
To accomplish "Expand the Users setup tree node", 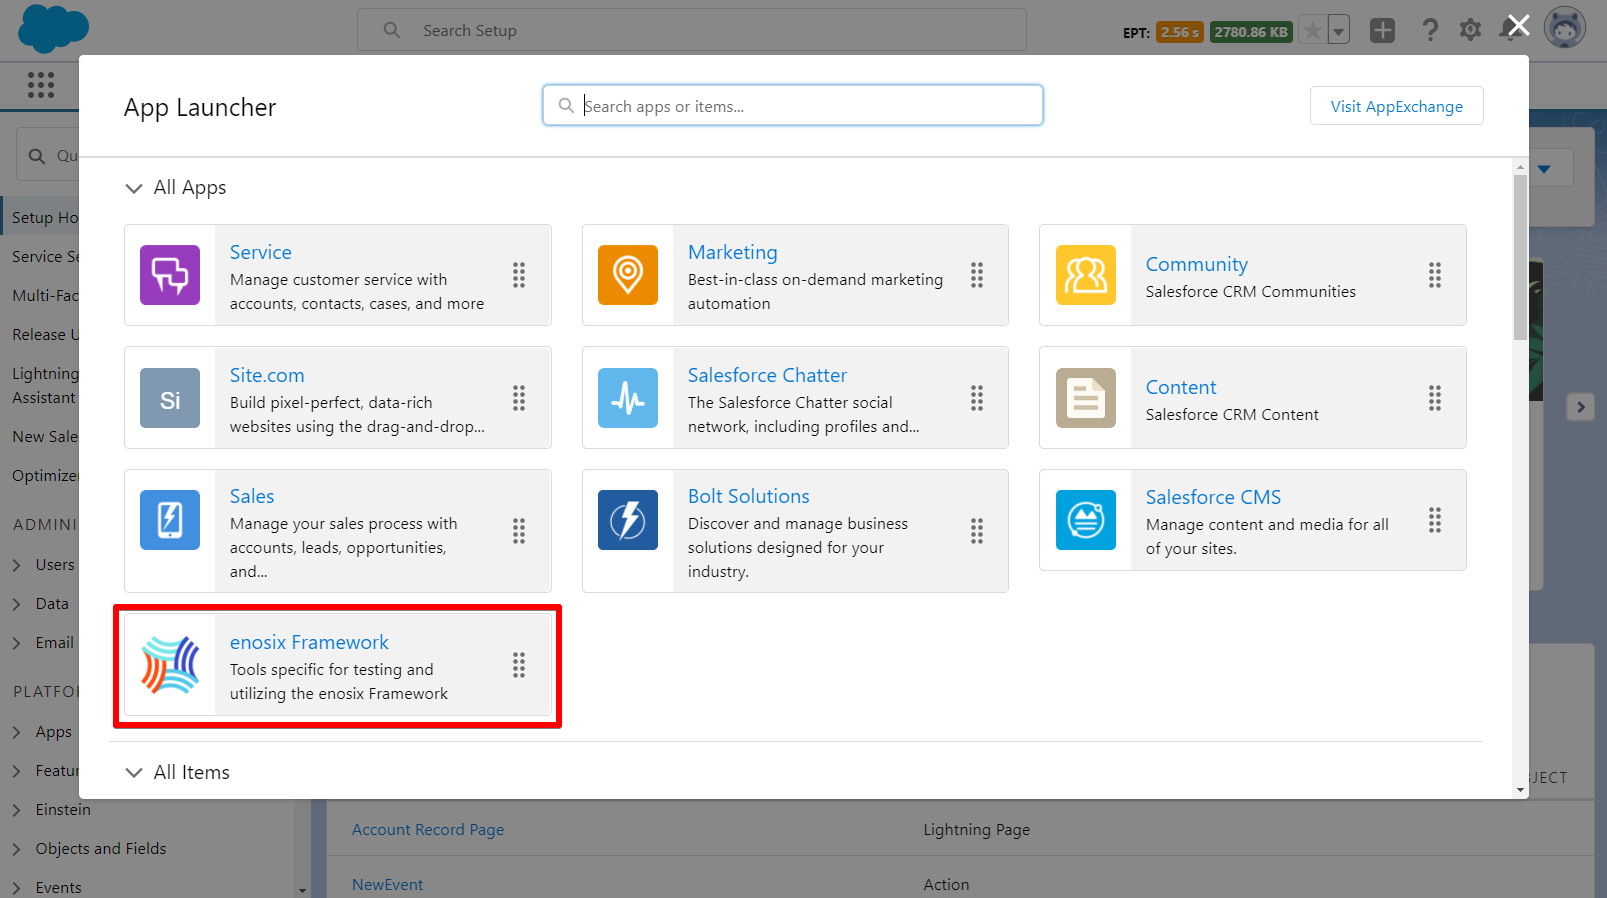I will 17,565.
